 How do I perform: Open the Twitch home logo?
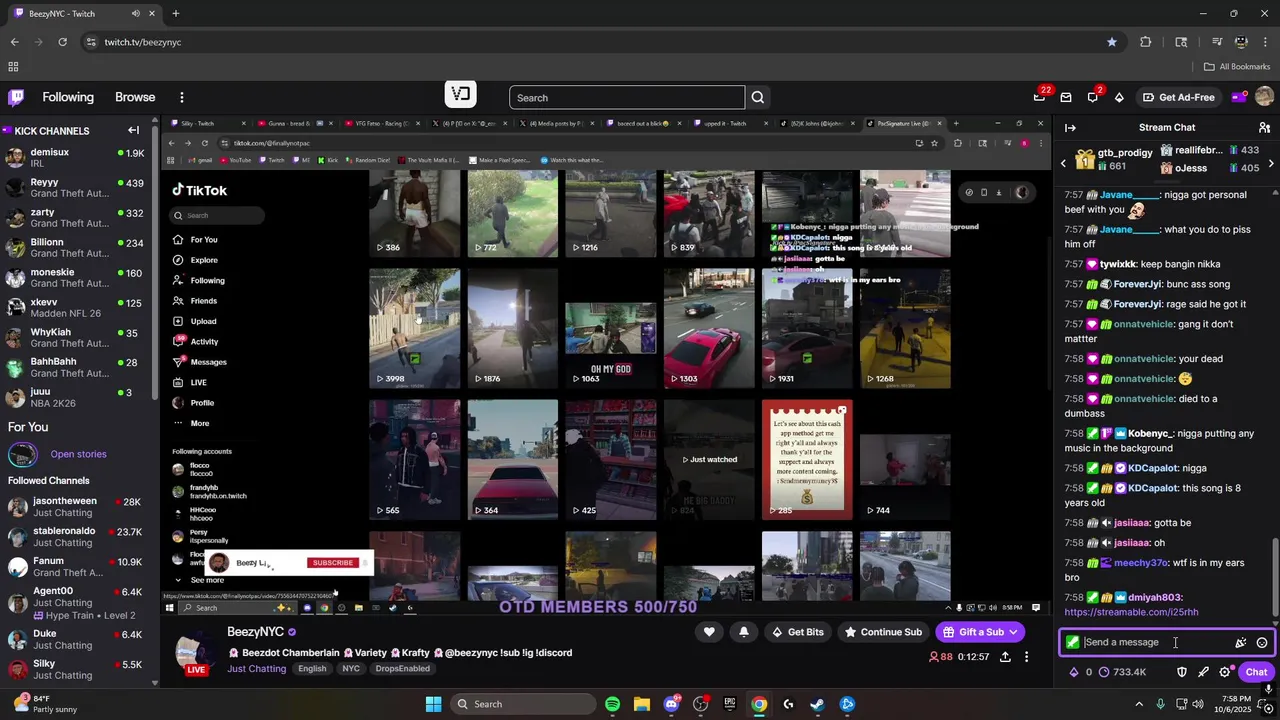click(x=16, y=97)
